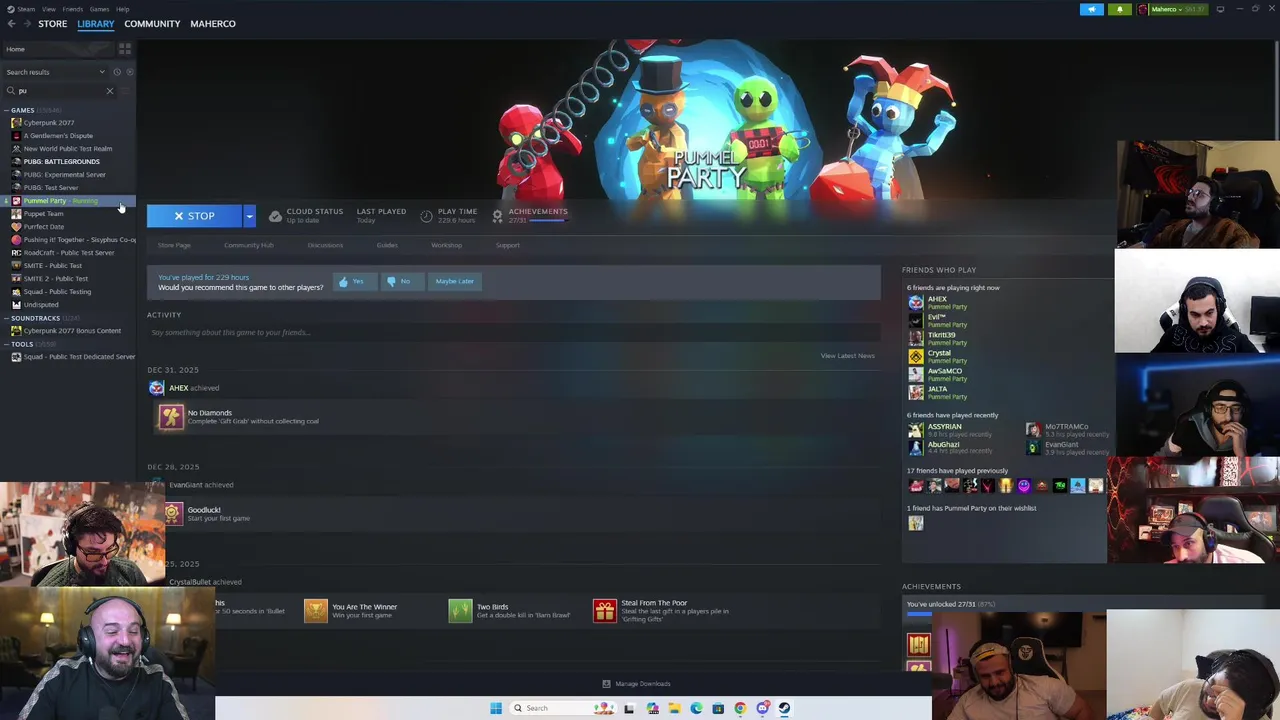Click the library Home button
Screen dimensions: 1280x720
click(x=58, y=49)
